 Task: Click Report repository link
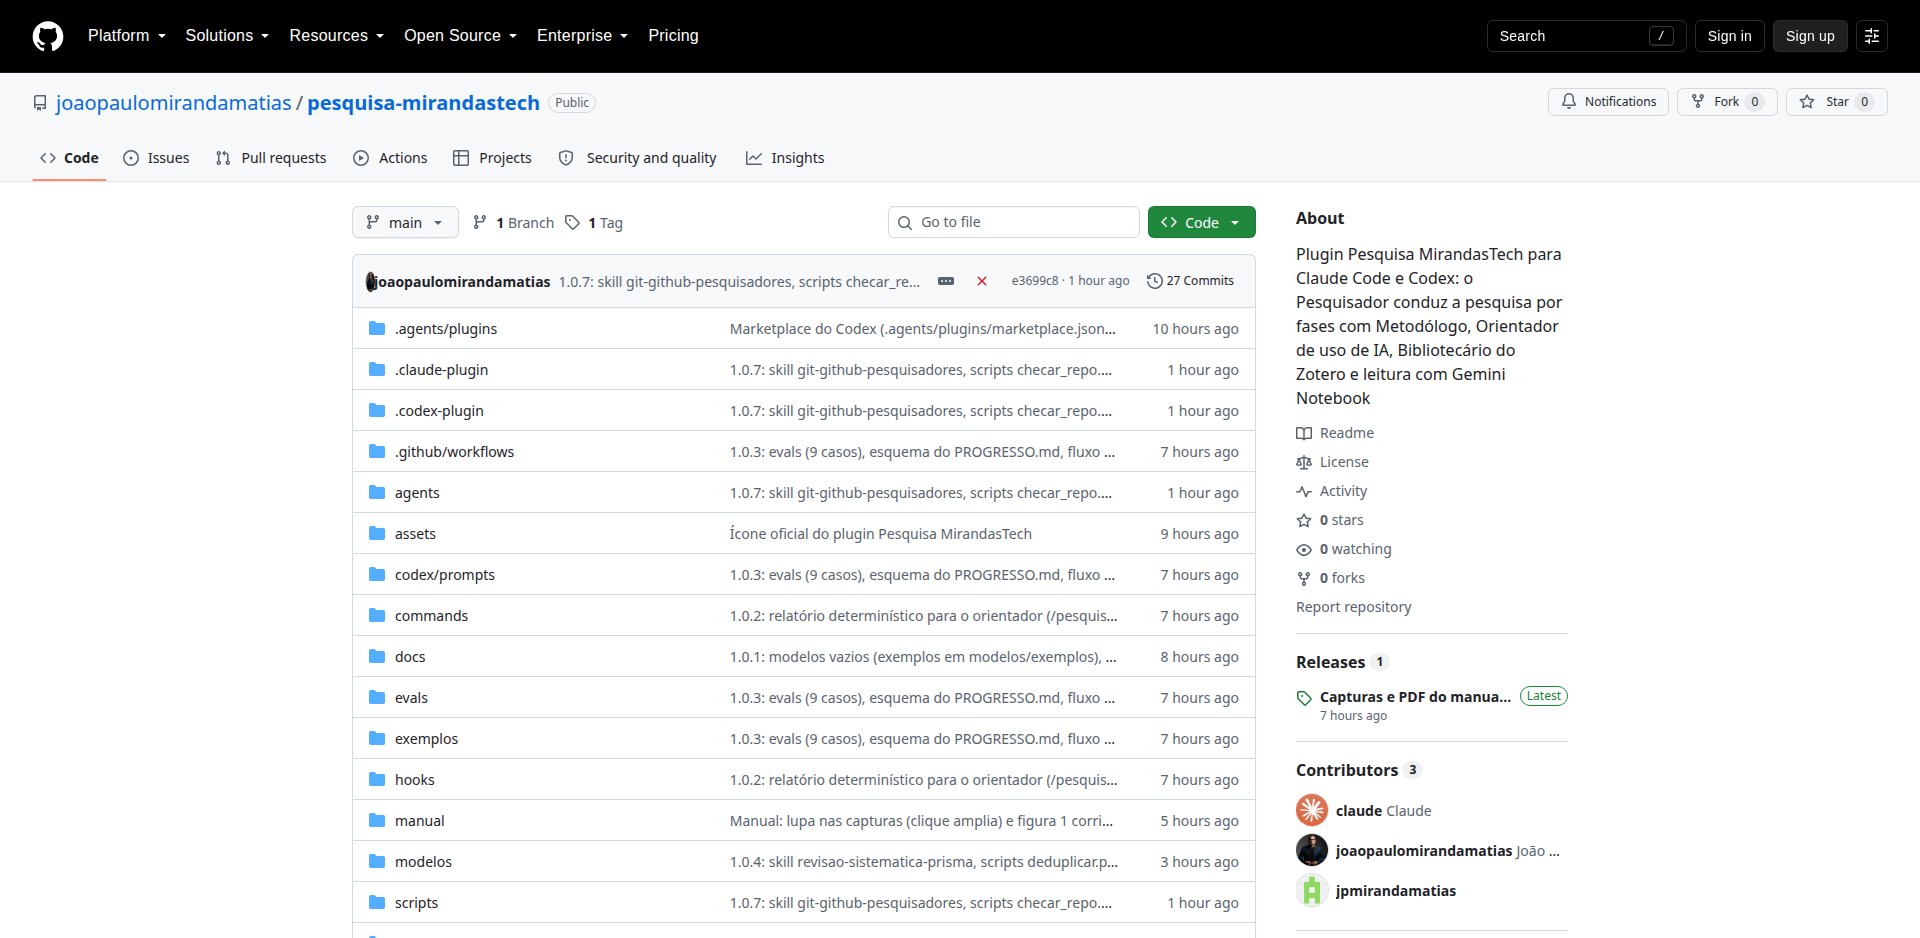point(1353,607)
